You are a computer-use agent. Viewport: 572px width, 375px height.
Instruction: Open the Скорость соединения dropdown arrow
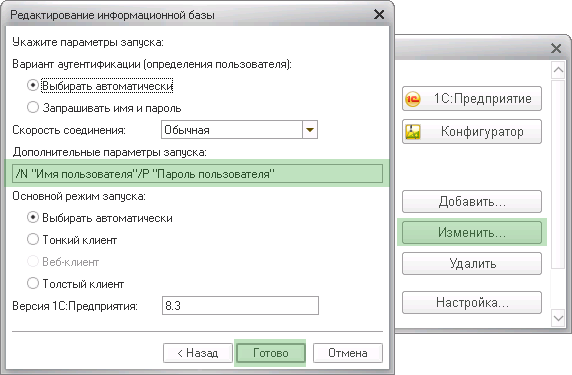tap(310, 130)
